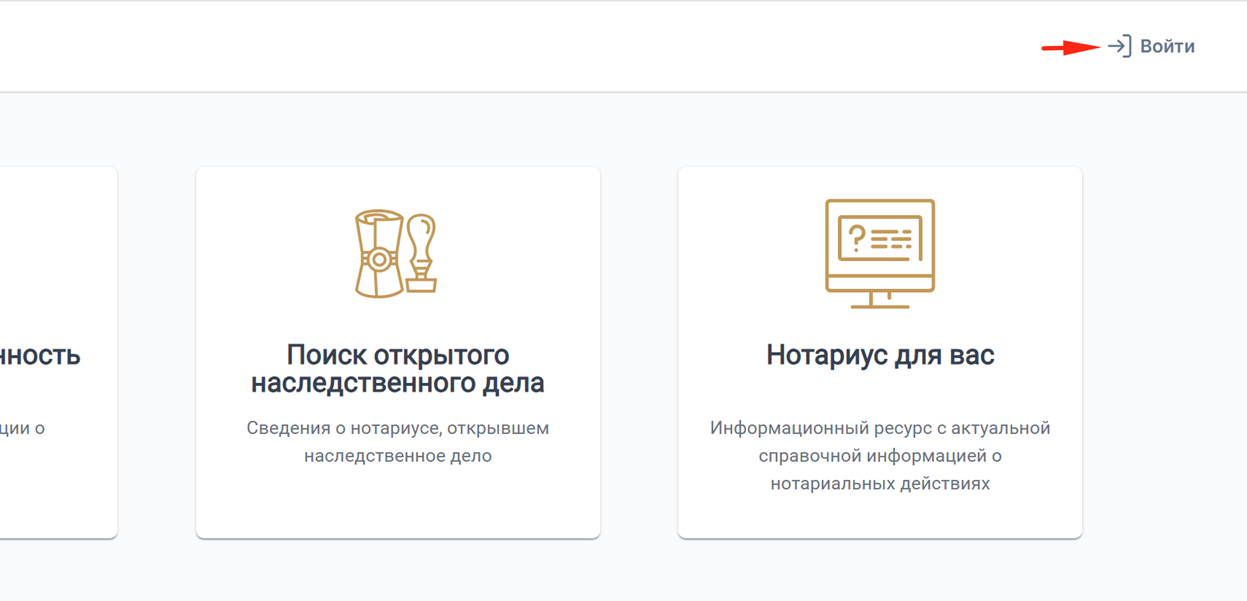Click the red arrow pointing to Войти
The width and height of the screenshot is (1247, 601).
[1070, 47]
